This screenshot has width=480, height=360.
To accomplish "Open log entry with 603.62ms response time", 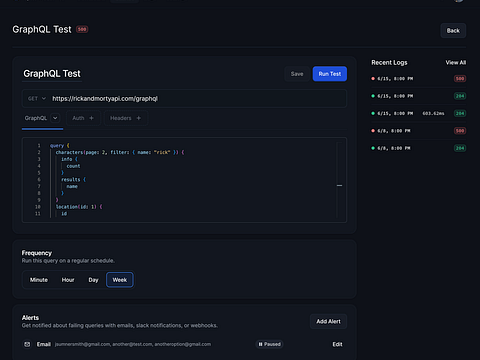I will pos(419,113).
